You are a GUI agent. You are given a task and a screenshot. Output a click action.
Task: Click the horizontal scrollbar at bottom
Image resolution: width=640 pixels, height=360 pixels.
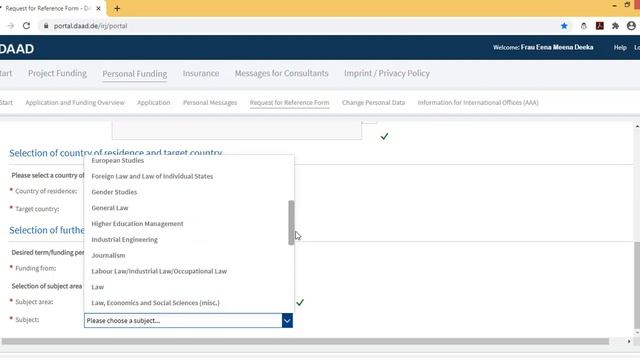305,341
